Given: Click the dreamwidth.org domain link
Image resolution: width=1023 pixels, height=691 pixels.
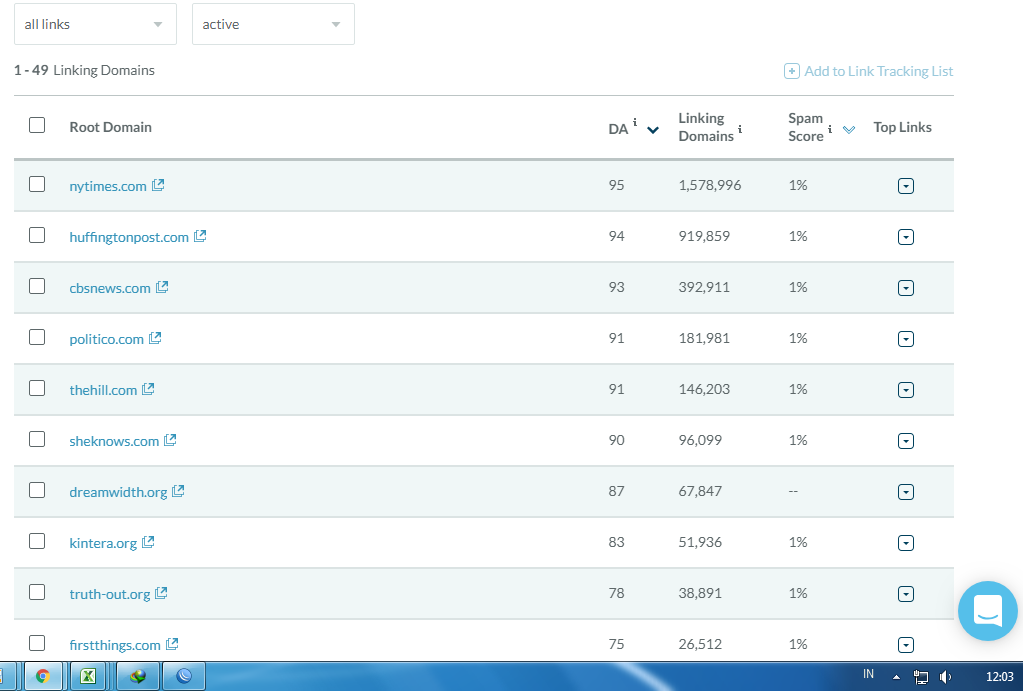Looking at the screenshot, I should point(118,492).
